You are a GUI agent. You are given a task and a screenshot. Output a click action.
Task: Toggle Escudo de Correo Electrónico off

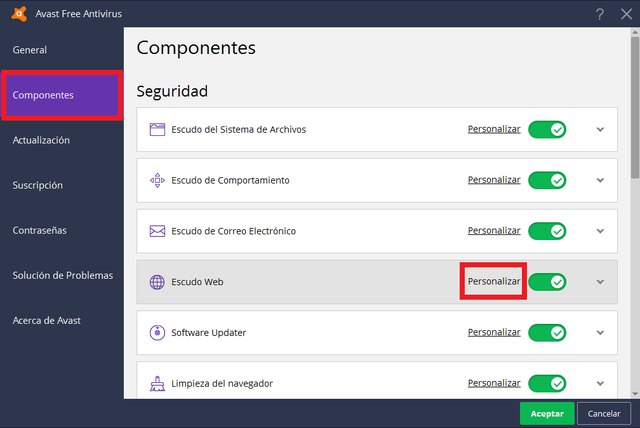547,231
